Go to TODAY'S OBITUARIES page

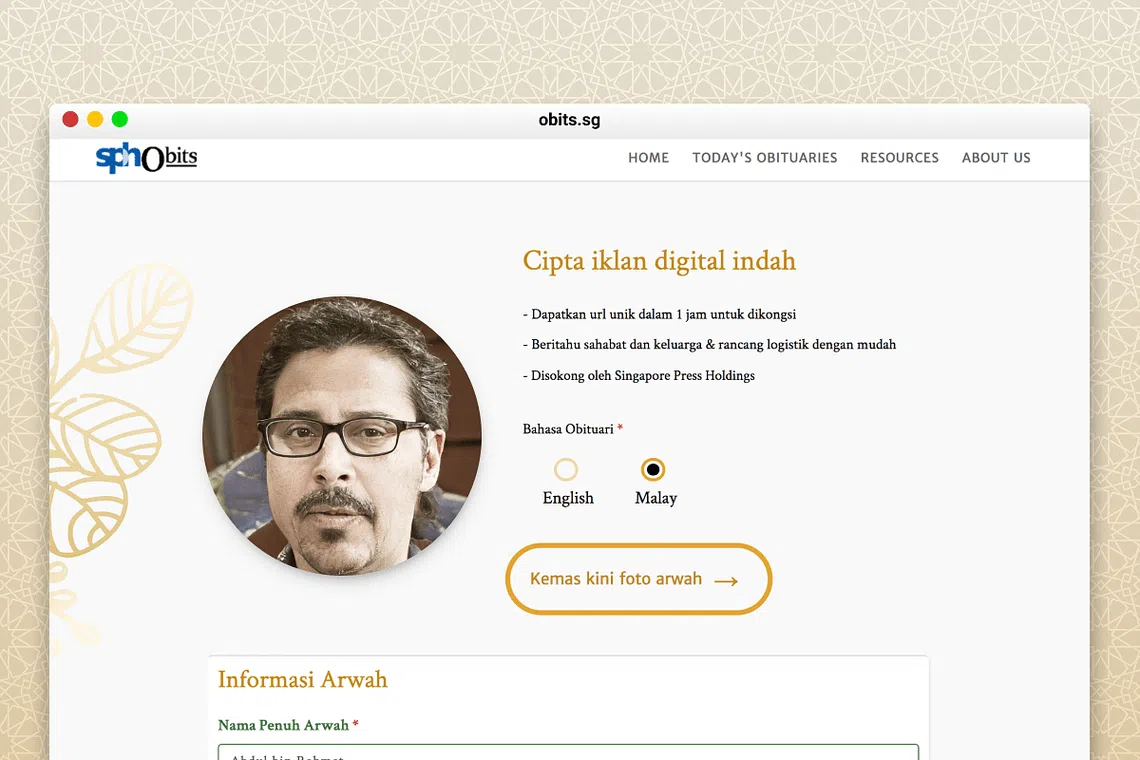click(x=764, y=158)
